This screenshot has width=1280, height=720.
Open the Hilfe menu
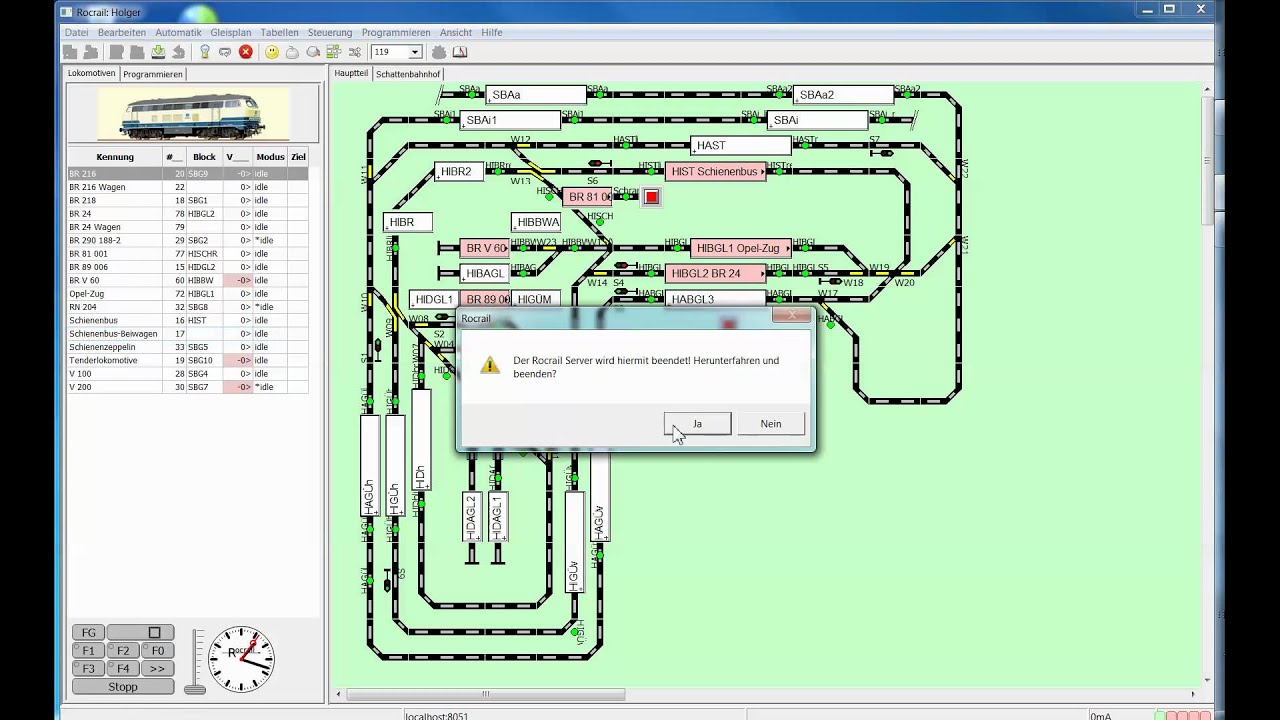pyautogui.click(x=491, y=32)
